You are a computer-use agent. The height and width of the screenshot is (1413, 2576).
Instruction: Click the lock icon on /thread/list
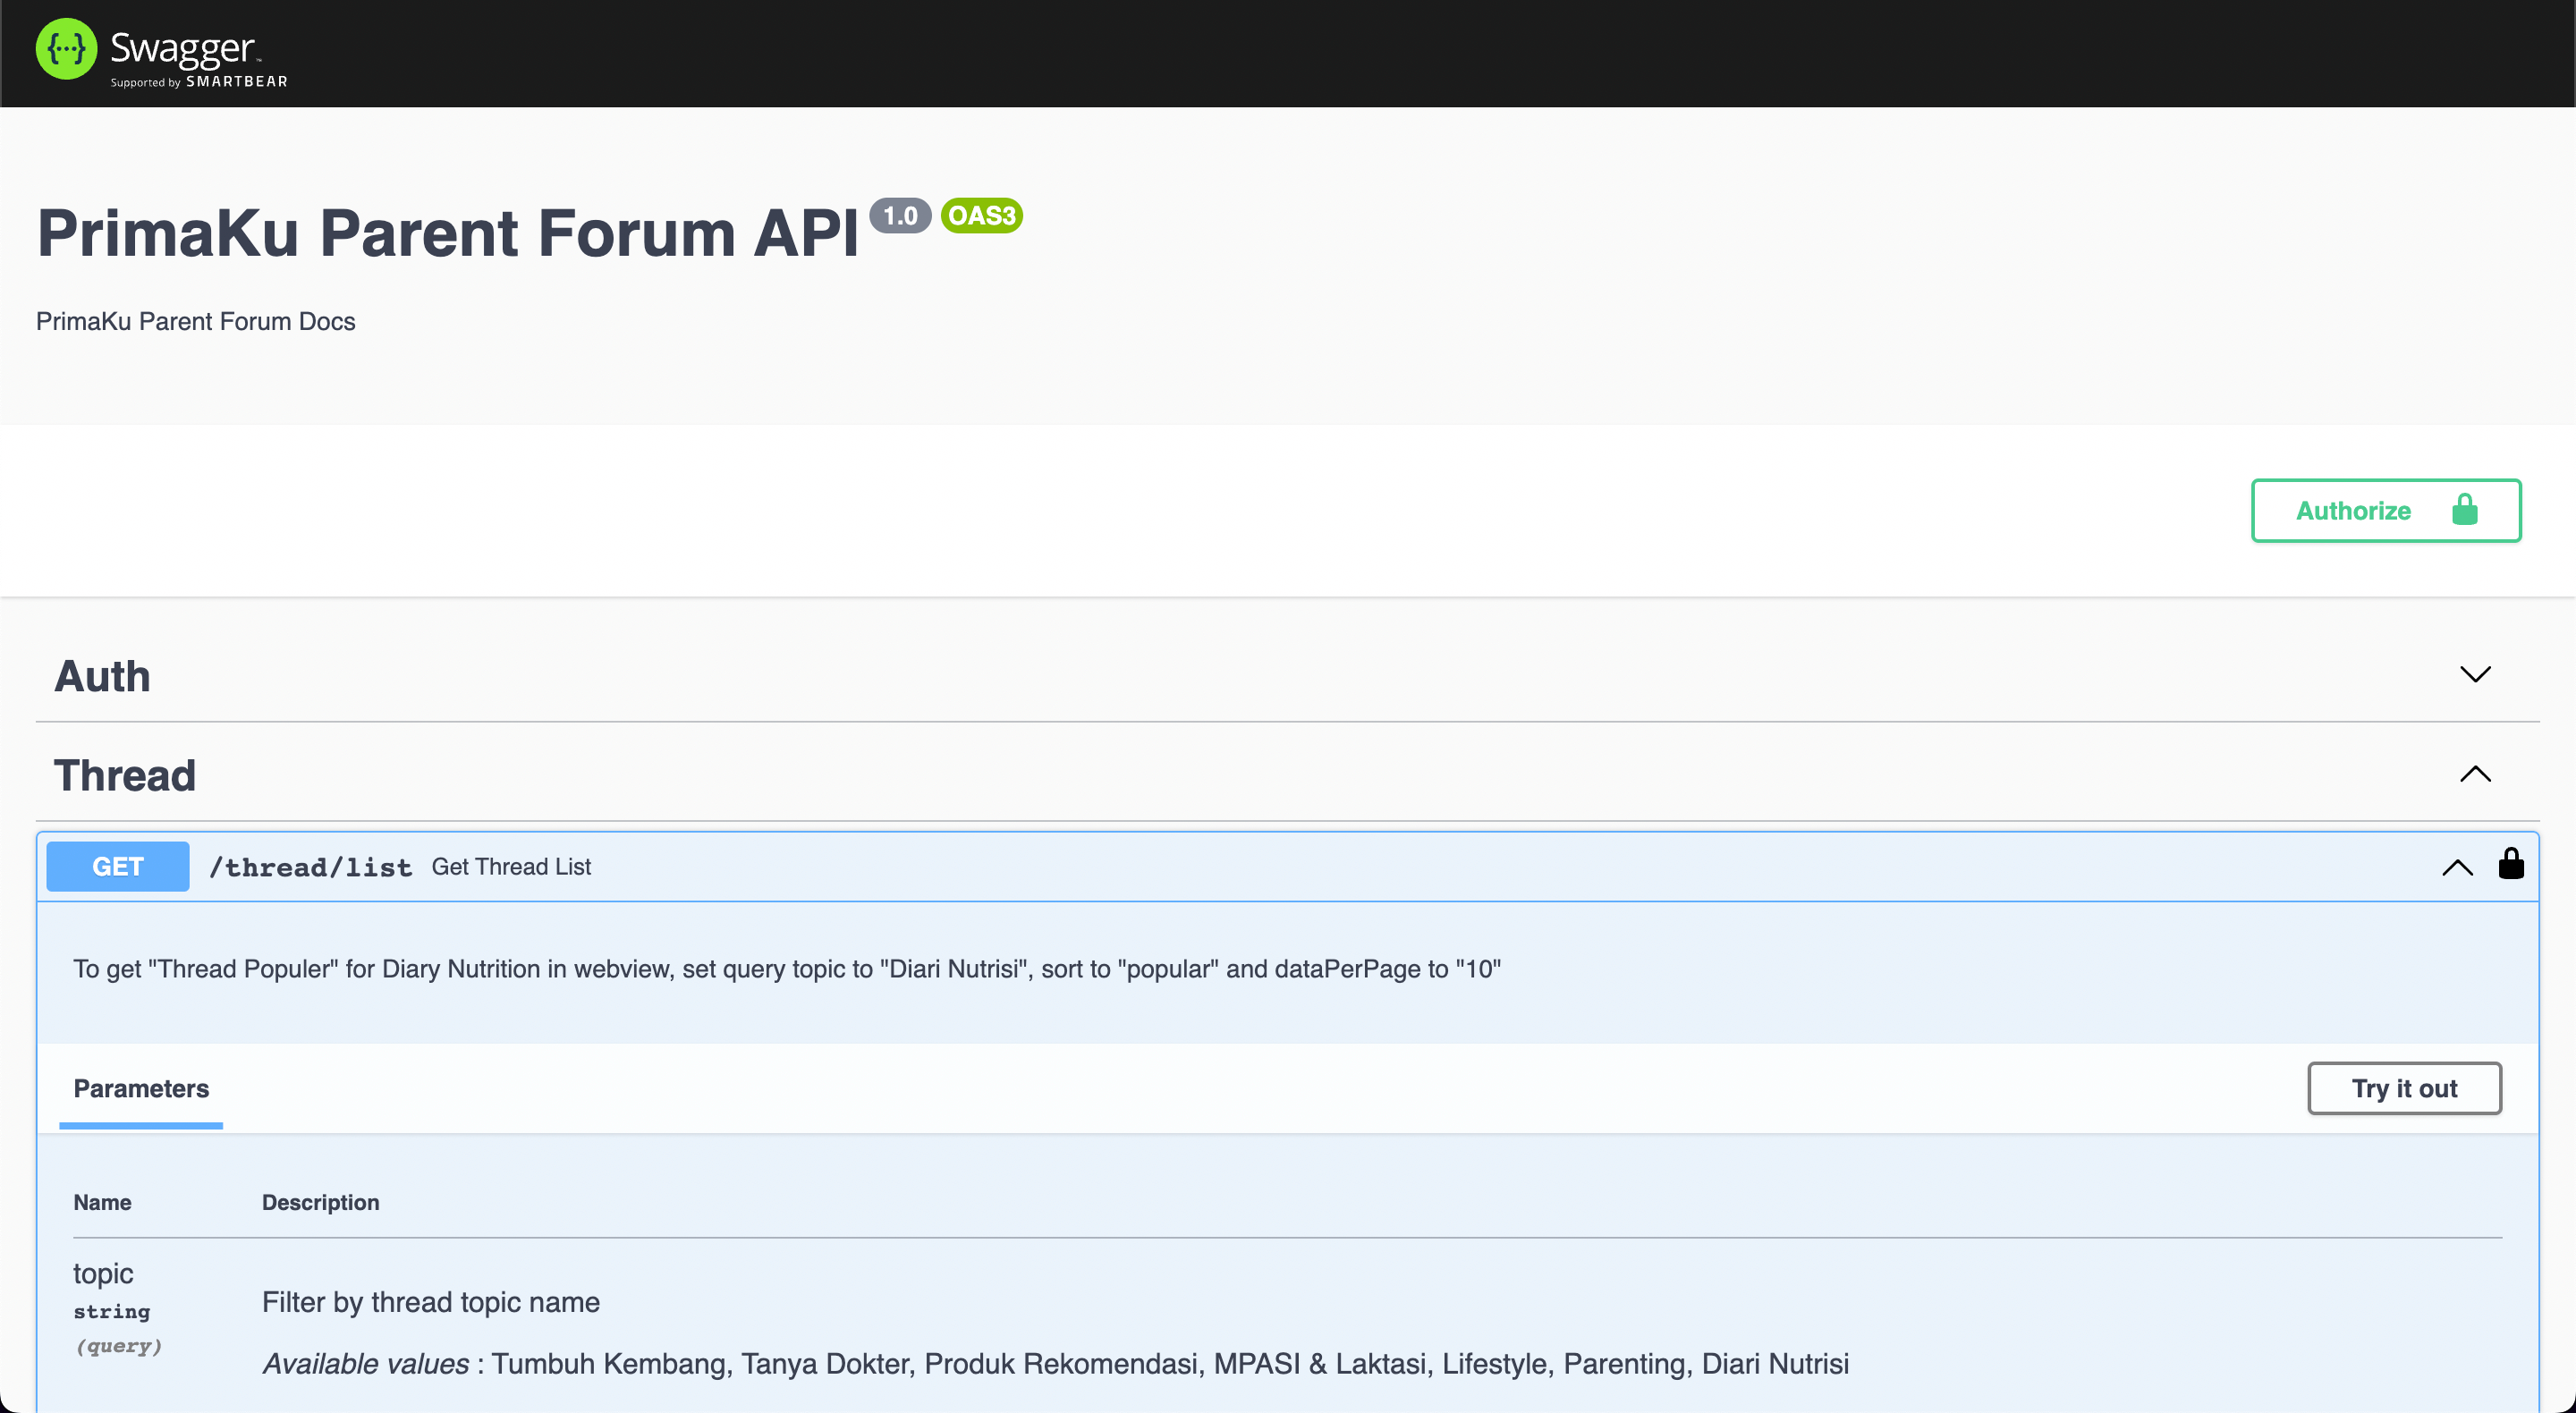(2510, 864)
